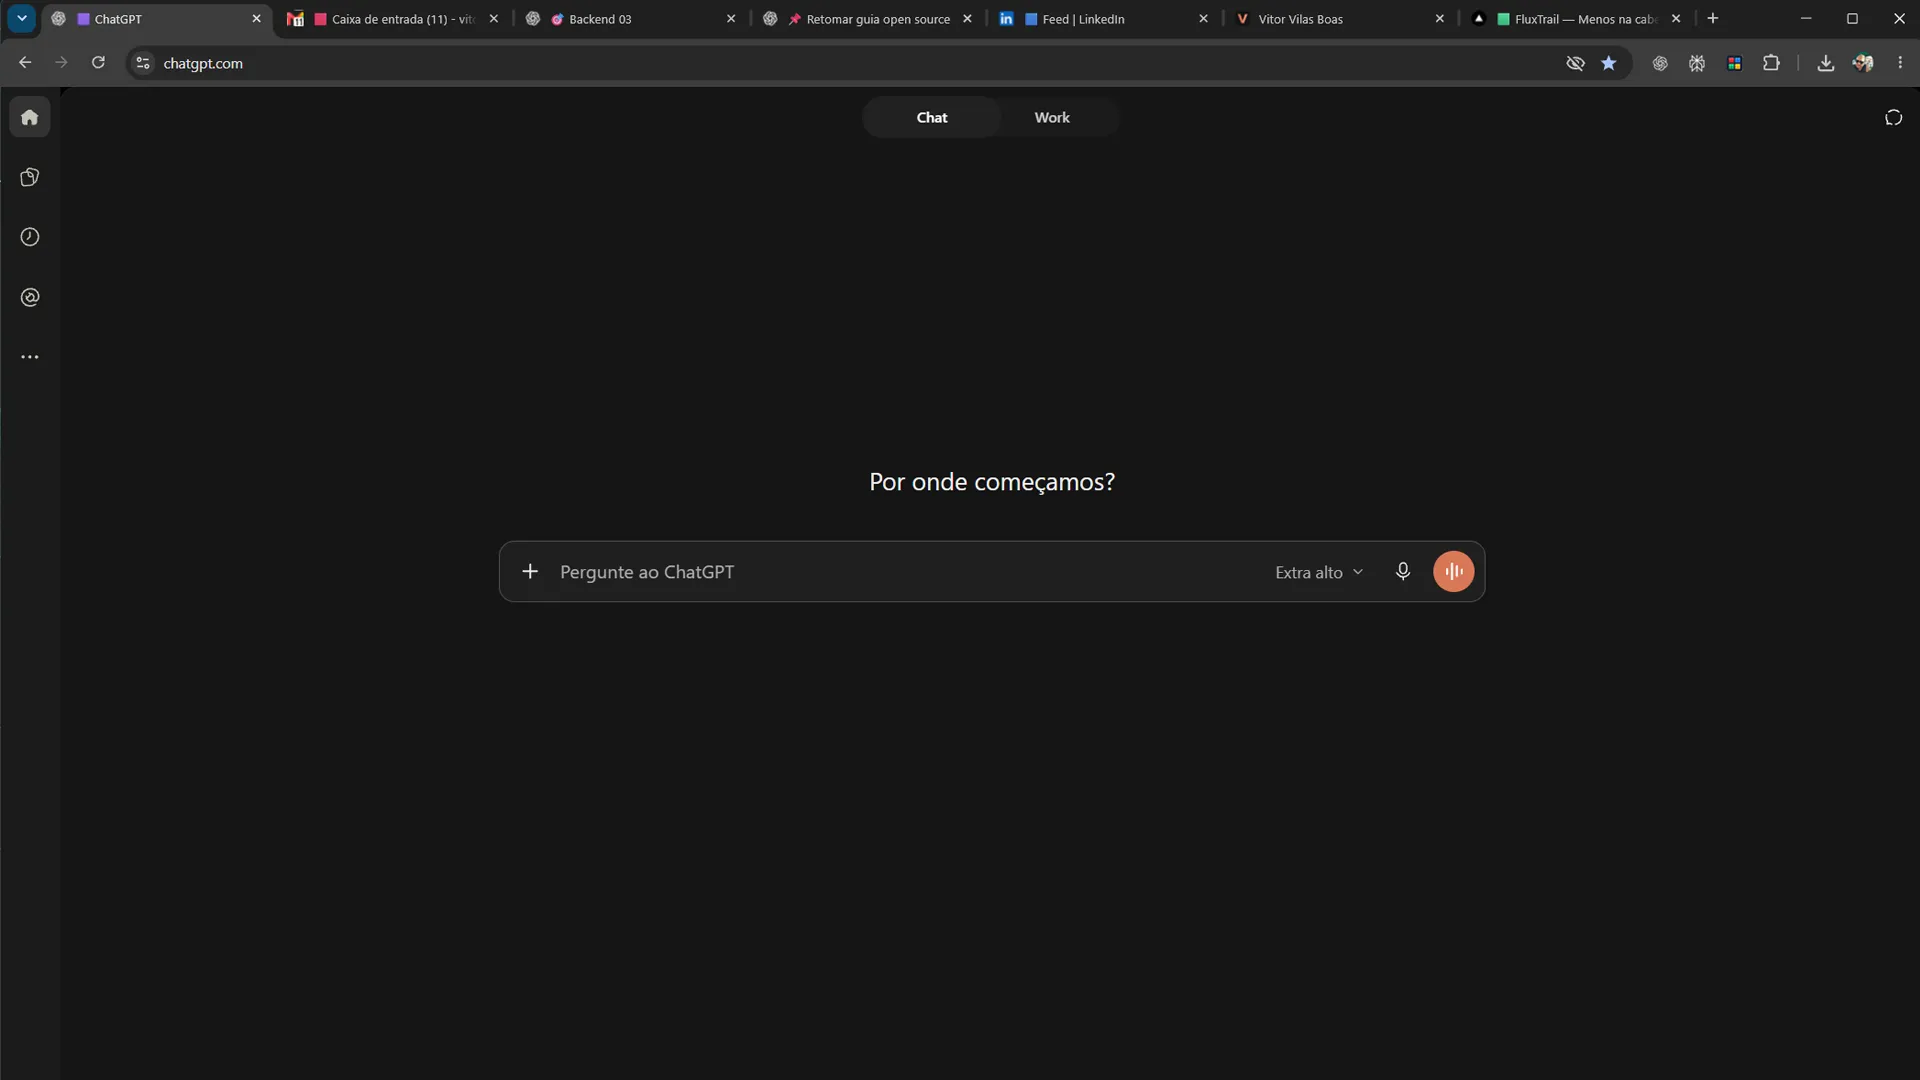Open the second sidebar icon below Home
The width and height of the screenshot is (1920, 1080).
pos(30,177)
